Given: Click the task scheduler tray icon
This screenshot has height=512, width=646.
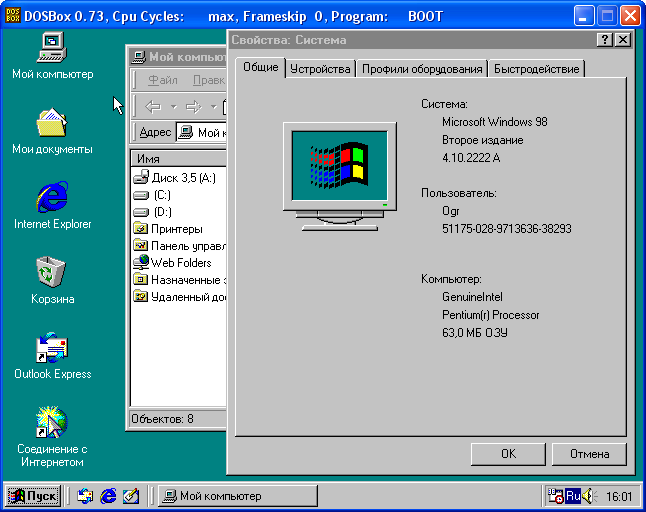Looking at the screenshot, I should [555, 496].
